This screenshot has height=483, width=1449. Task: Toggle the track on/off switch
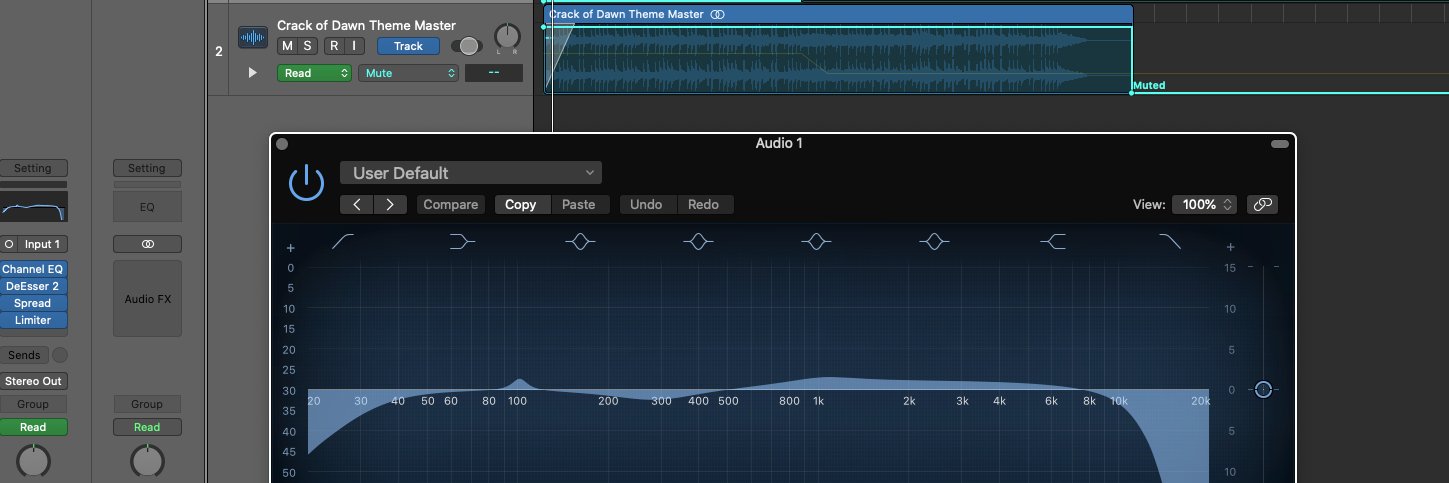click(466, 46)
